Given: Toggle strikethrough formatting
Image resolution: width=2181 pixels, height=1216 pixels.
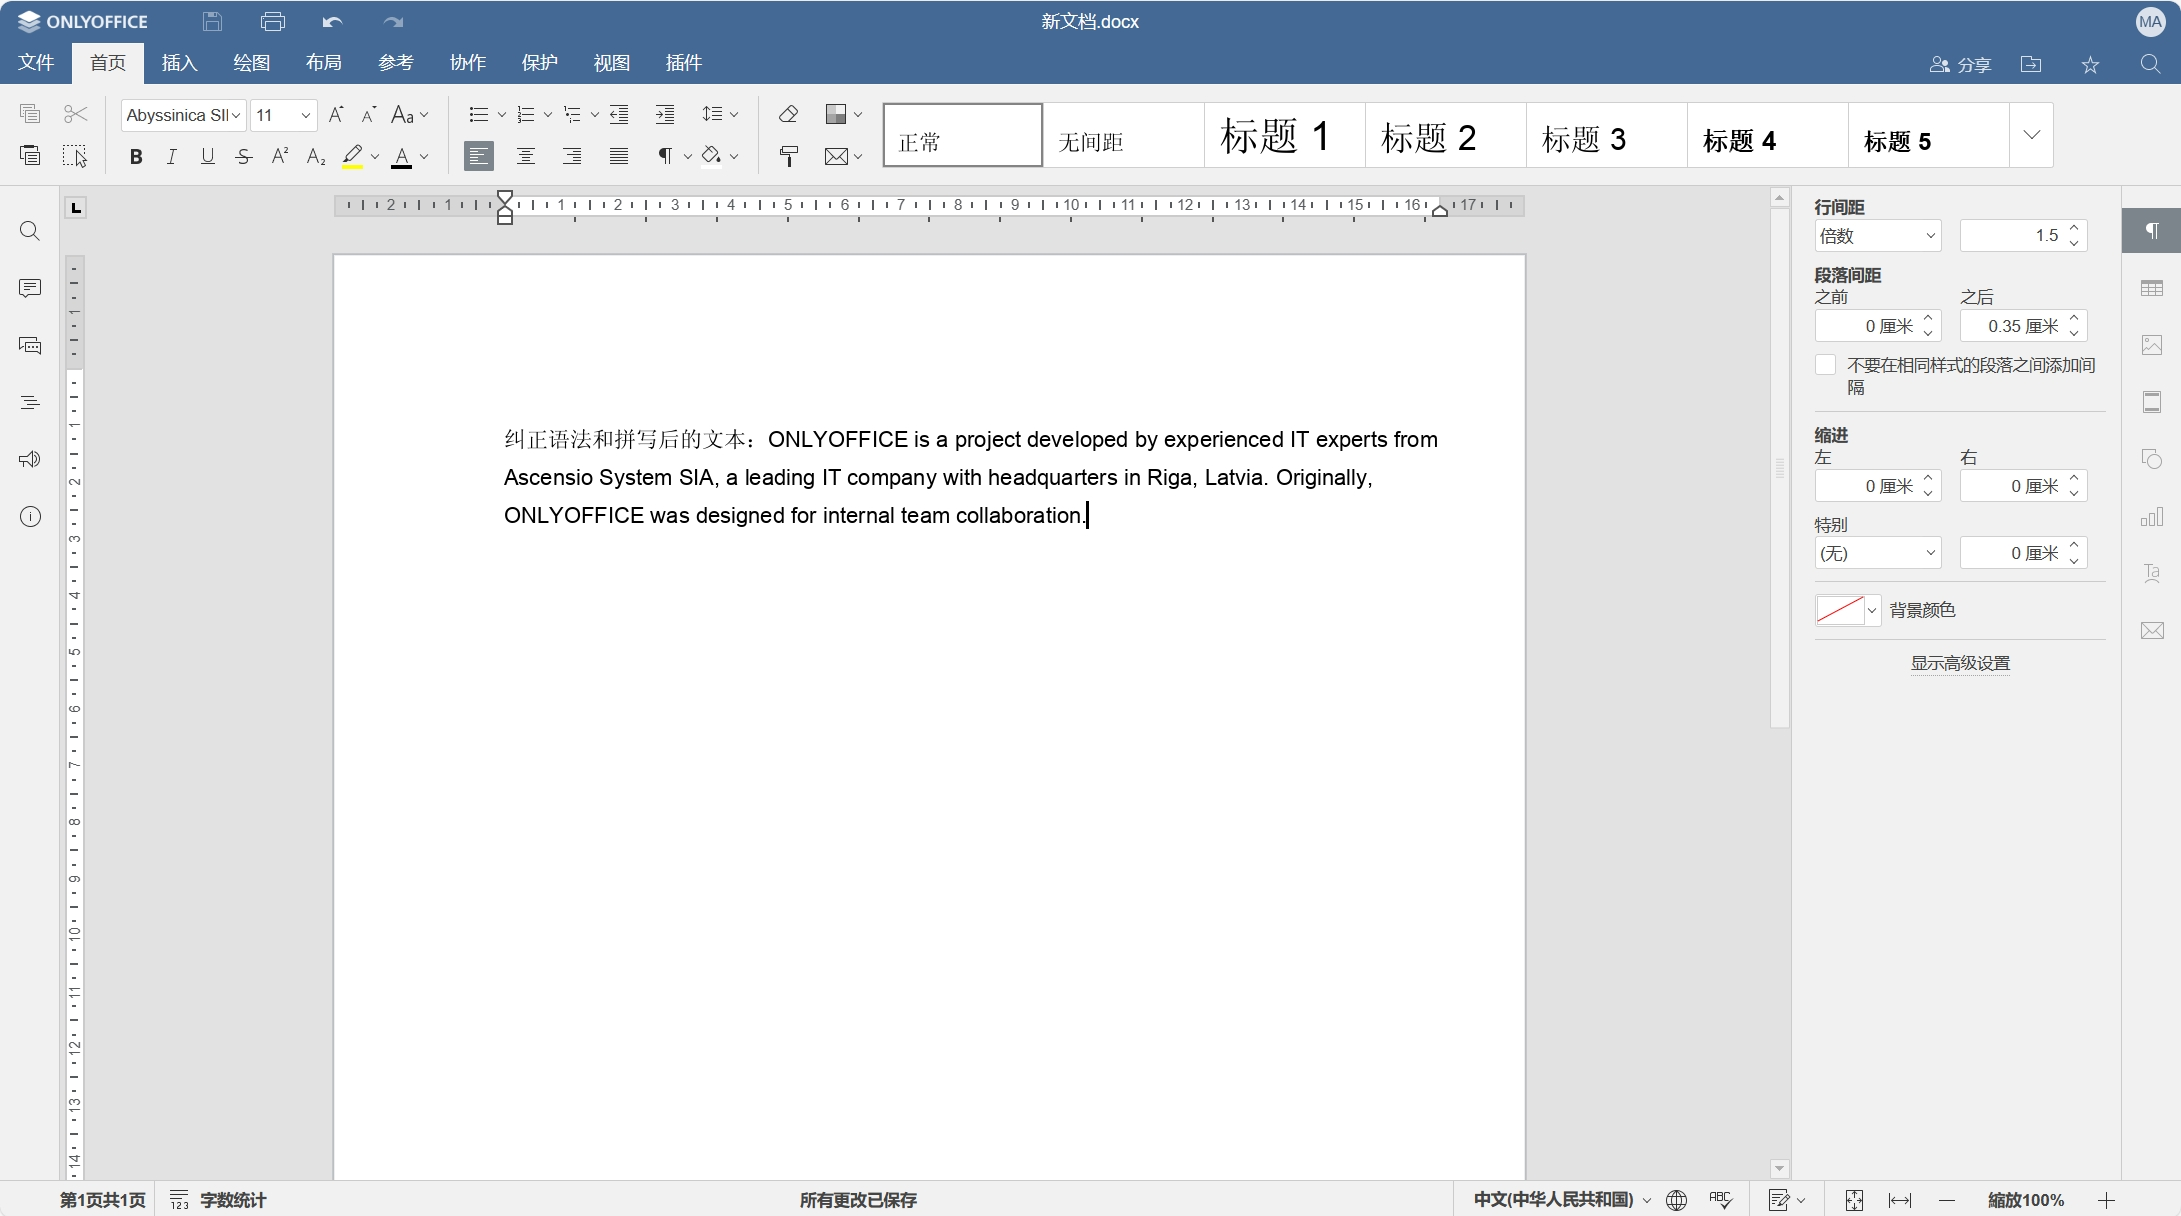Looking at the screenshot, I should point(244,156).
